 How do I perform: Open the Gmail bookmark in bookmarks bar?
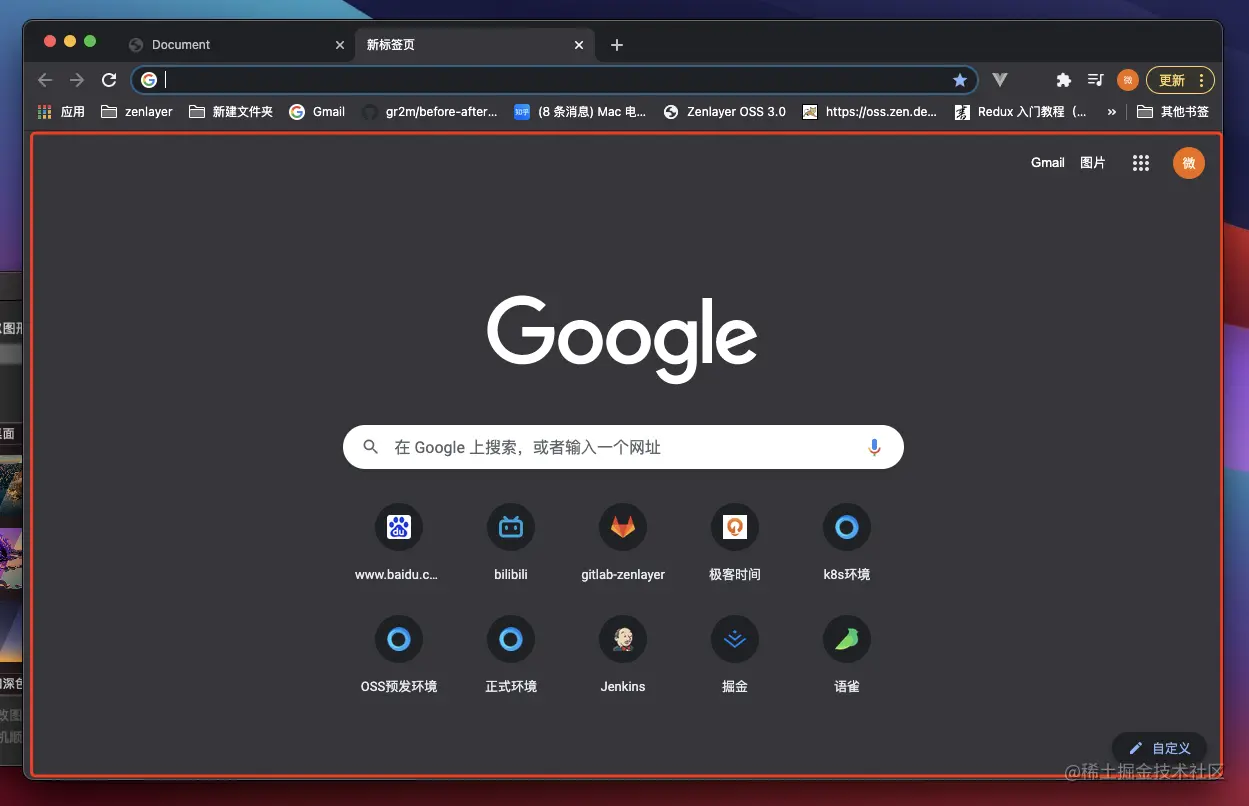click(317, 112)
